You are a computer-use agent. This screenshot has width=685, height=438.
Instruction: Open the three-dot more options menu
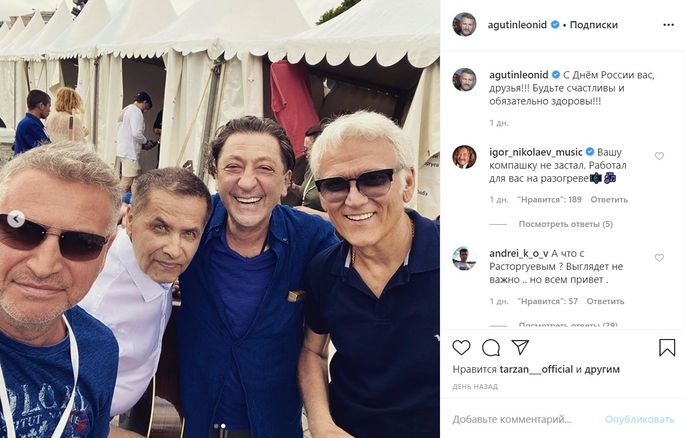pos(668,25)
